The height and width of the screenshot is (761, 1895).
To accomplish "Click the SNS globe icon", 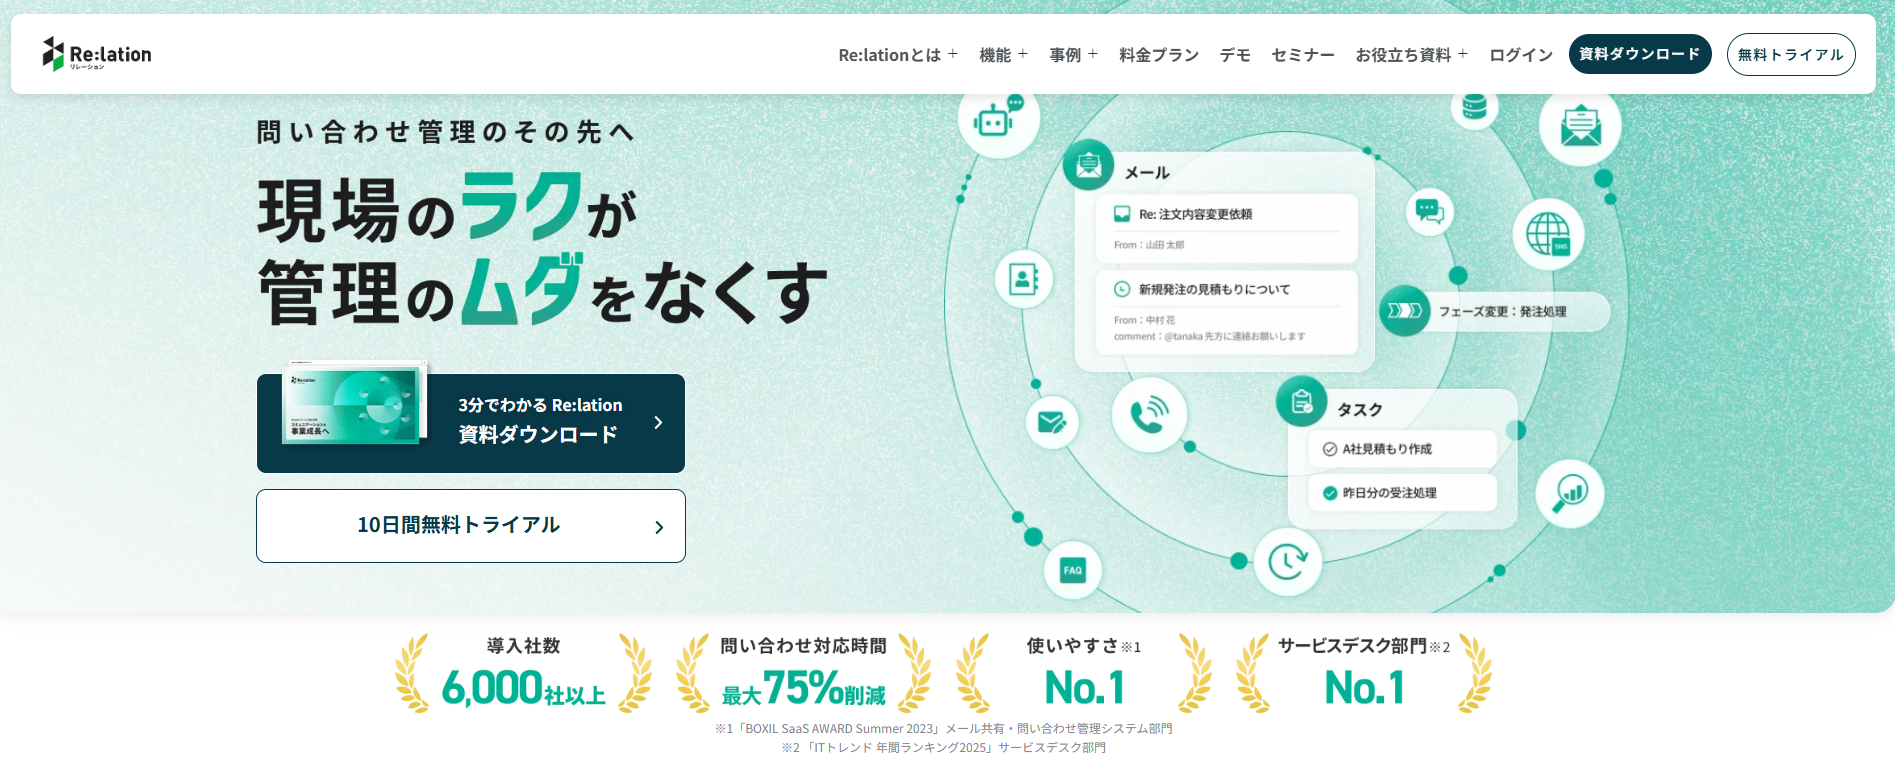I will [1548, 234].
